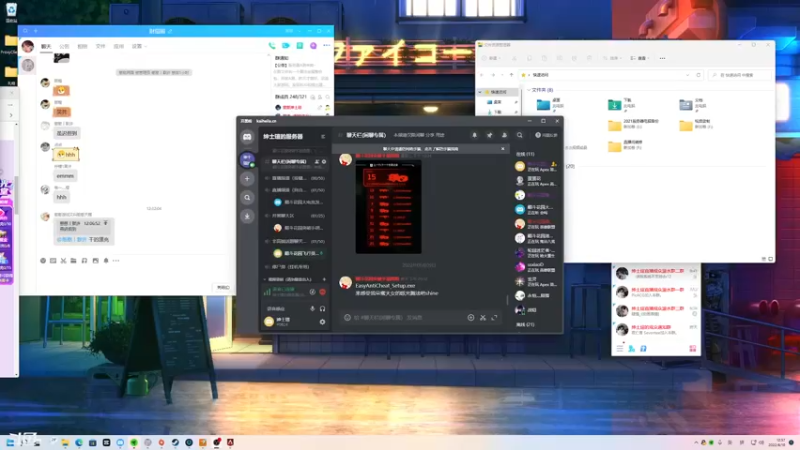800x450 pixels.
Task: Open the address bar history dropdown in Explorer
Action: click(x=687, y=75)
